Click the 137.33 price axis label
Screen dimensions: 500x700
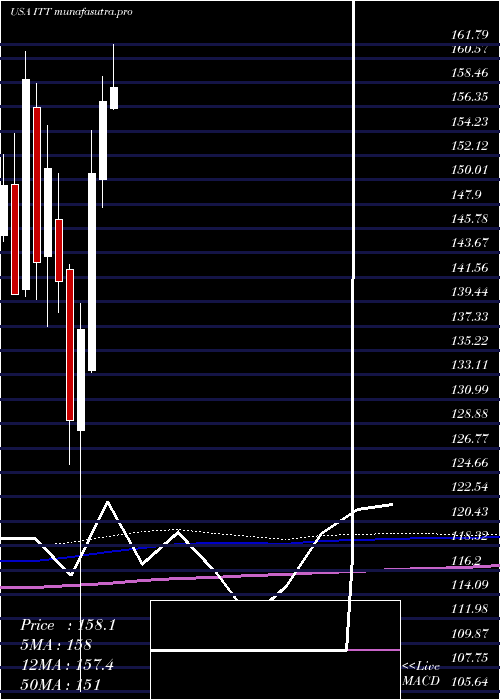468,317
